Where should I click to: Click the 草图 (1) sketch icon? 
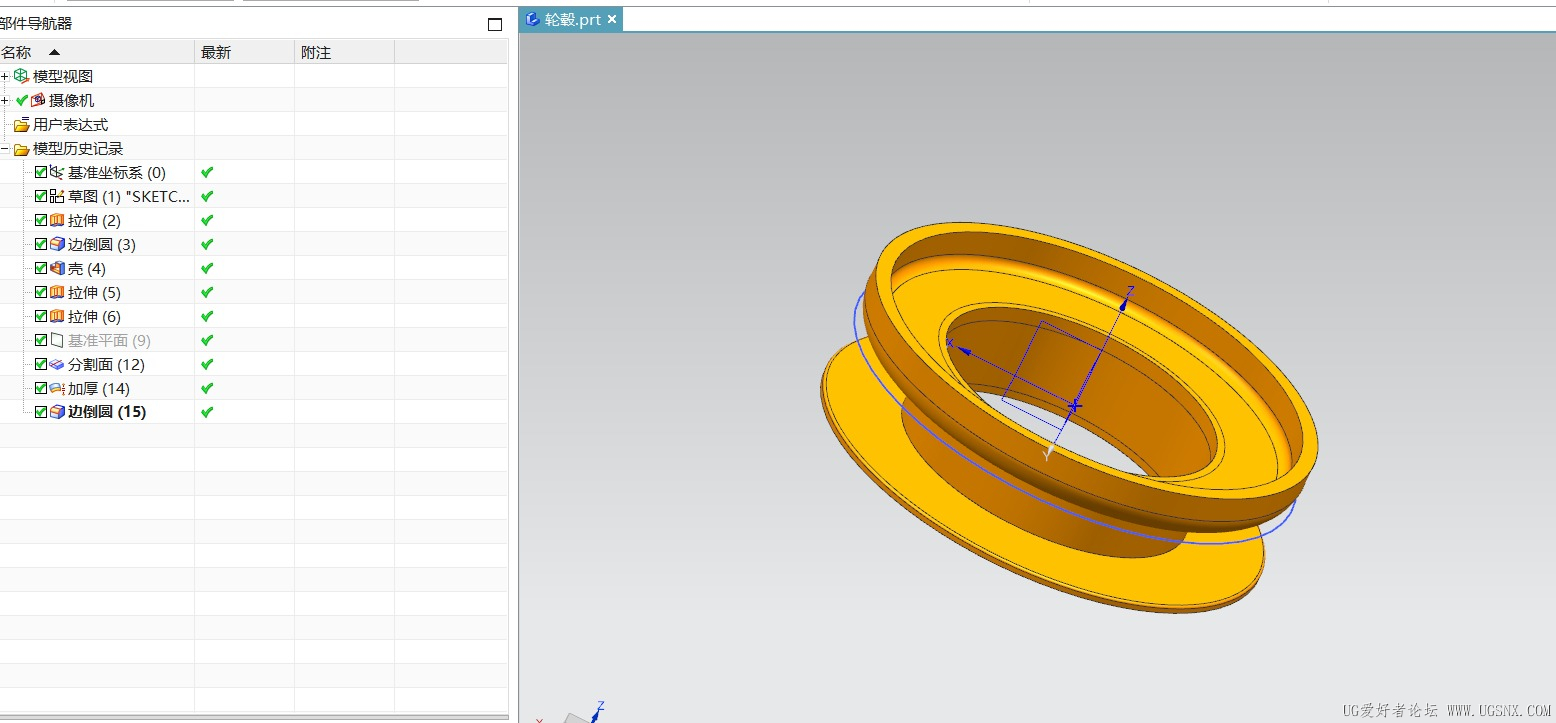57,196
